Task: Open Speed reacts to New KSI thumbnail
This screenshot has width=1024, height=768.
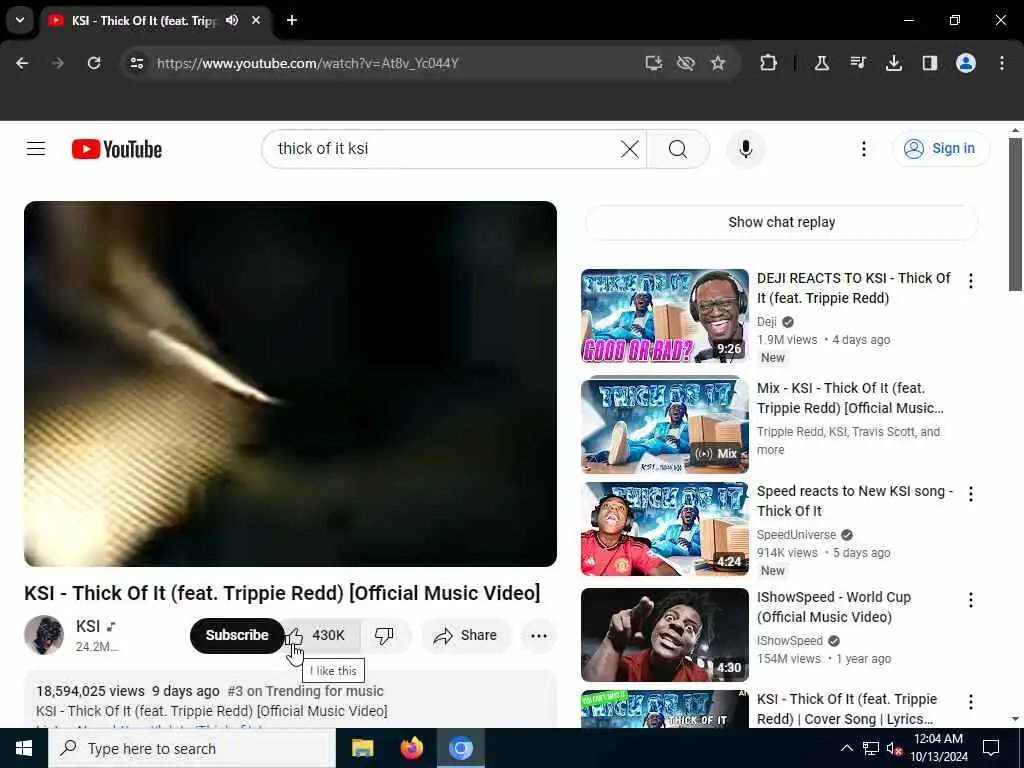Action: 665,529
